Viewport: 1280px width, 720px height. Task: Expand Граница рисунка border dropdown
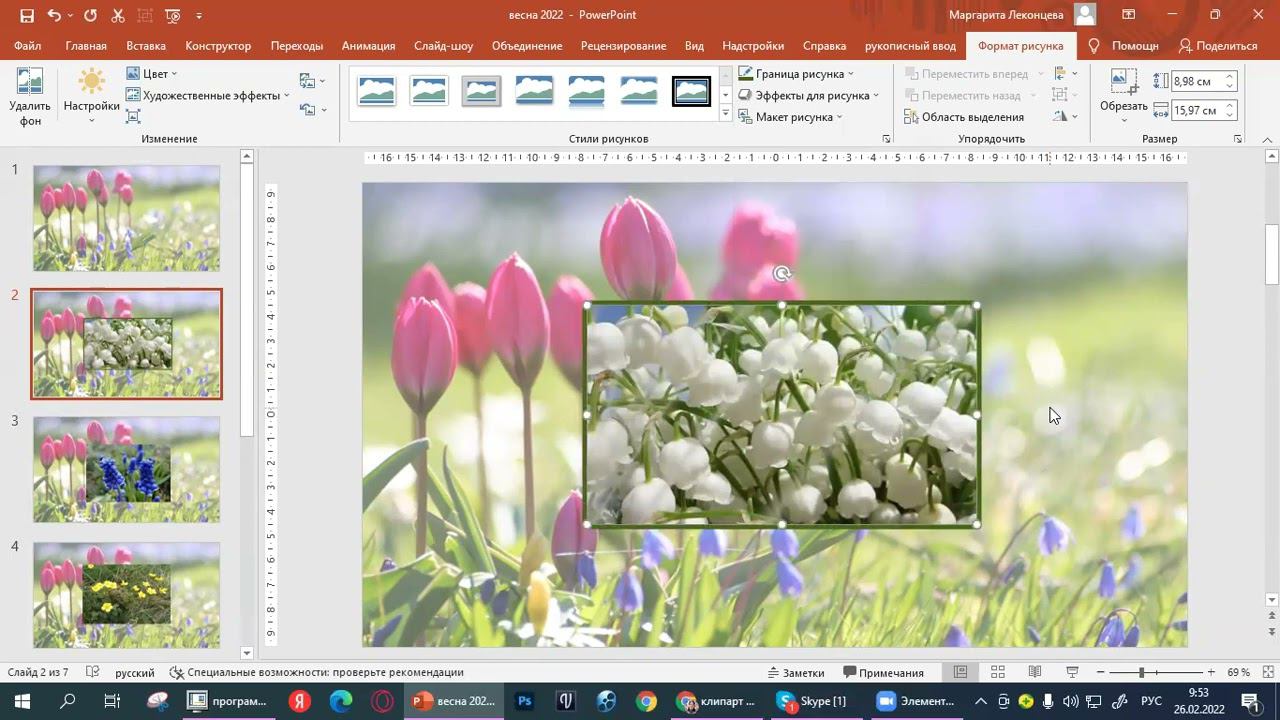(x=797, y=74)
